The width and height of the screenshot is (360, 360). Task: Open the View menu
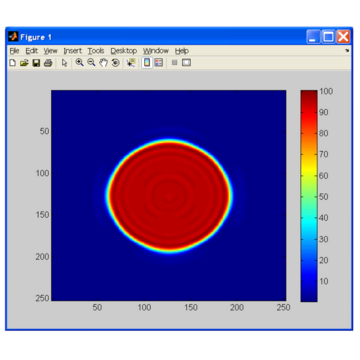pos(51,51)
